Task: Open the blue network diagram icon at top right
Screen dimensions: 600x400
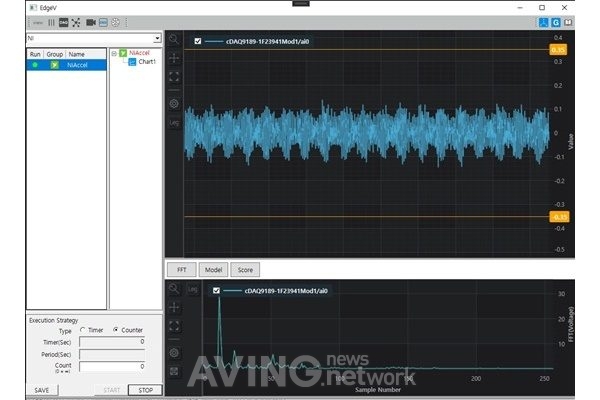Action: coord(543,23)
